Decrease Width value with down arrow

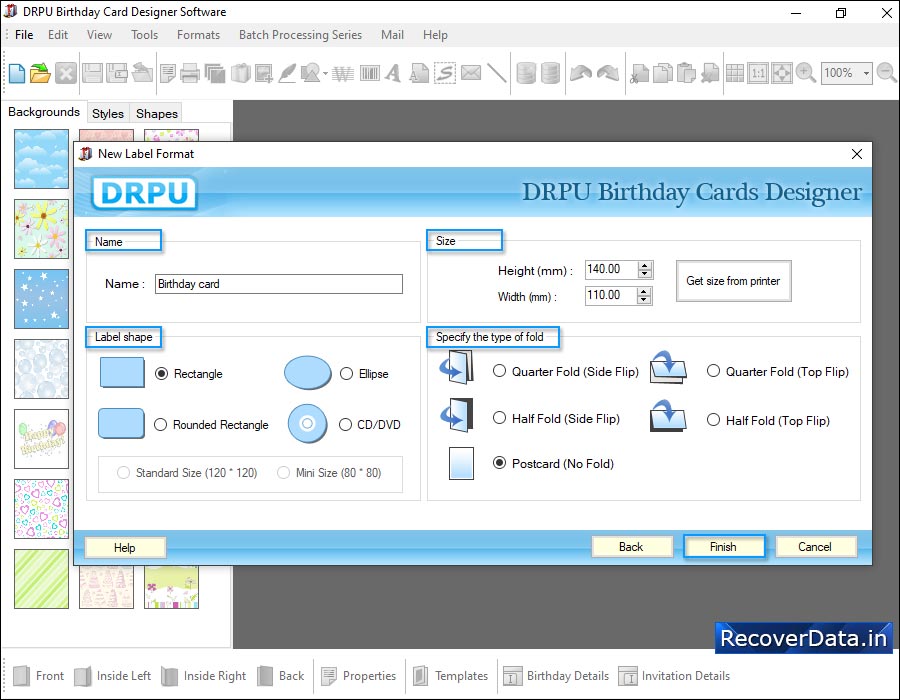pyautogui.click(x=644, y=300)
